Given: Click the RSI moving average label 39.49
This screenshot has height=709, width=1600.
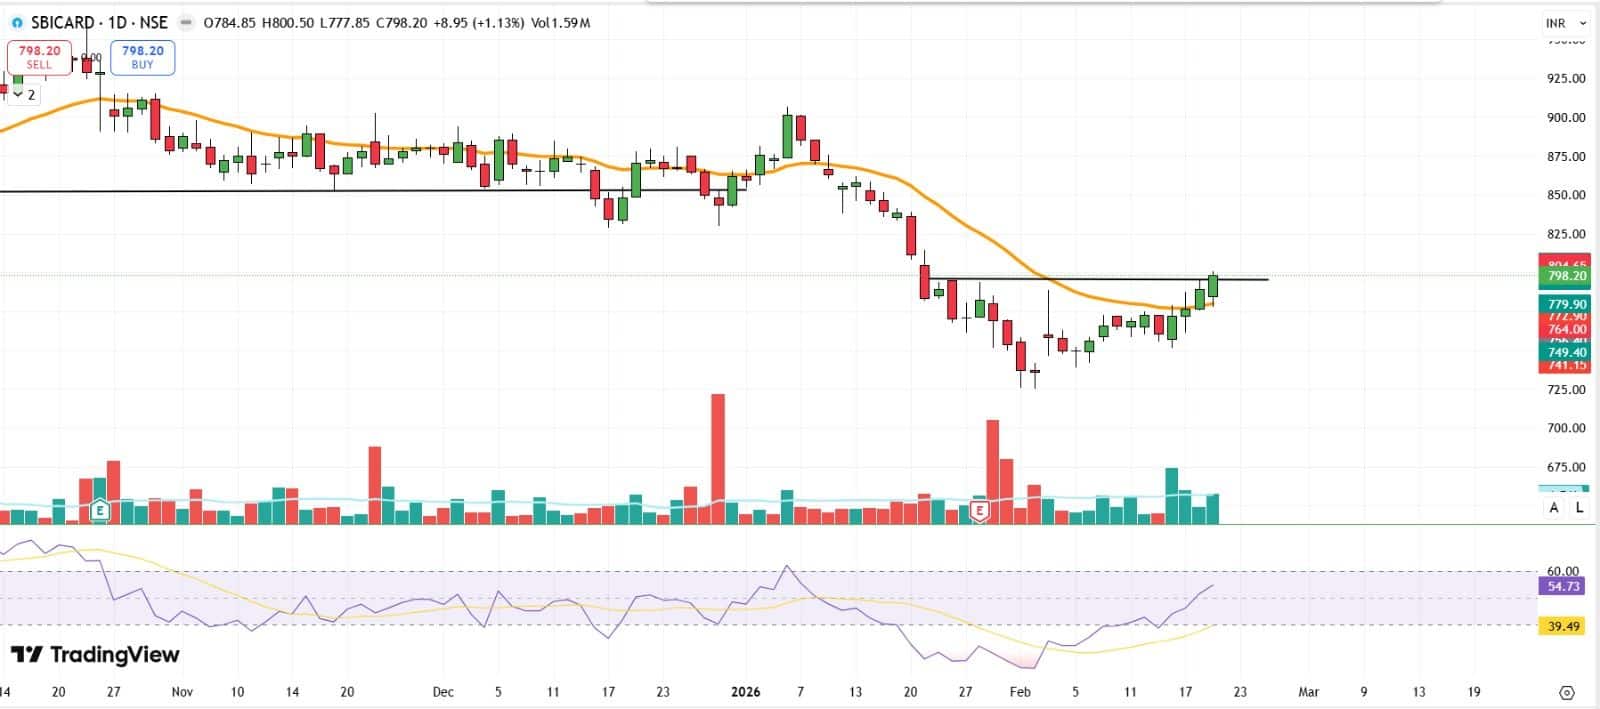Looking at the screenshot, I should point(1563,626).
